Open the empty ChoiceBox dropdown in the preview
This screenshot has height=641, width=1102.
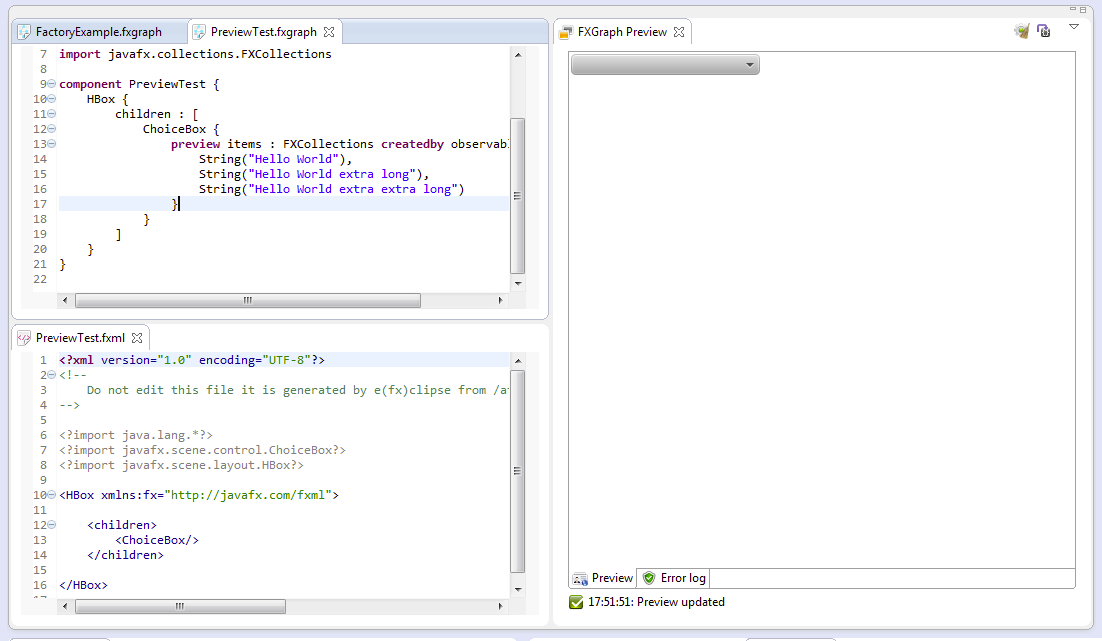(665, 65)
